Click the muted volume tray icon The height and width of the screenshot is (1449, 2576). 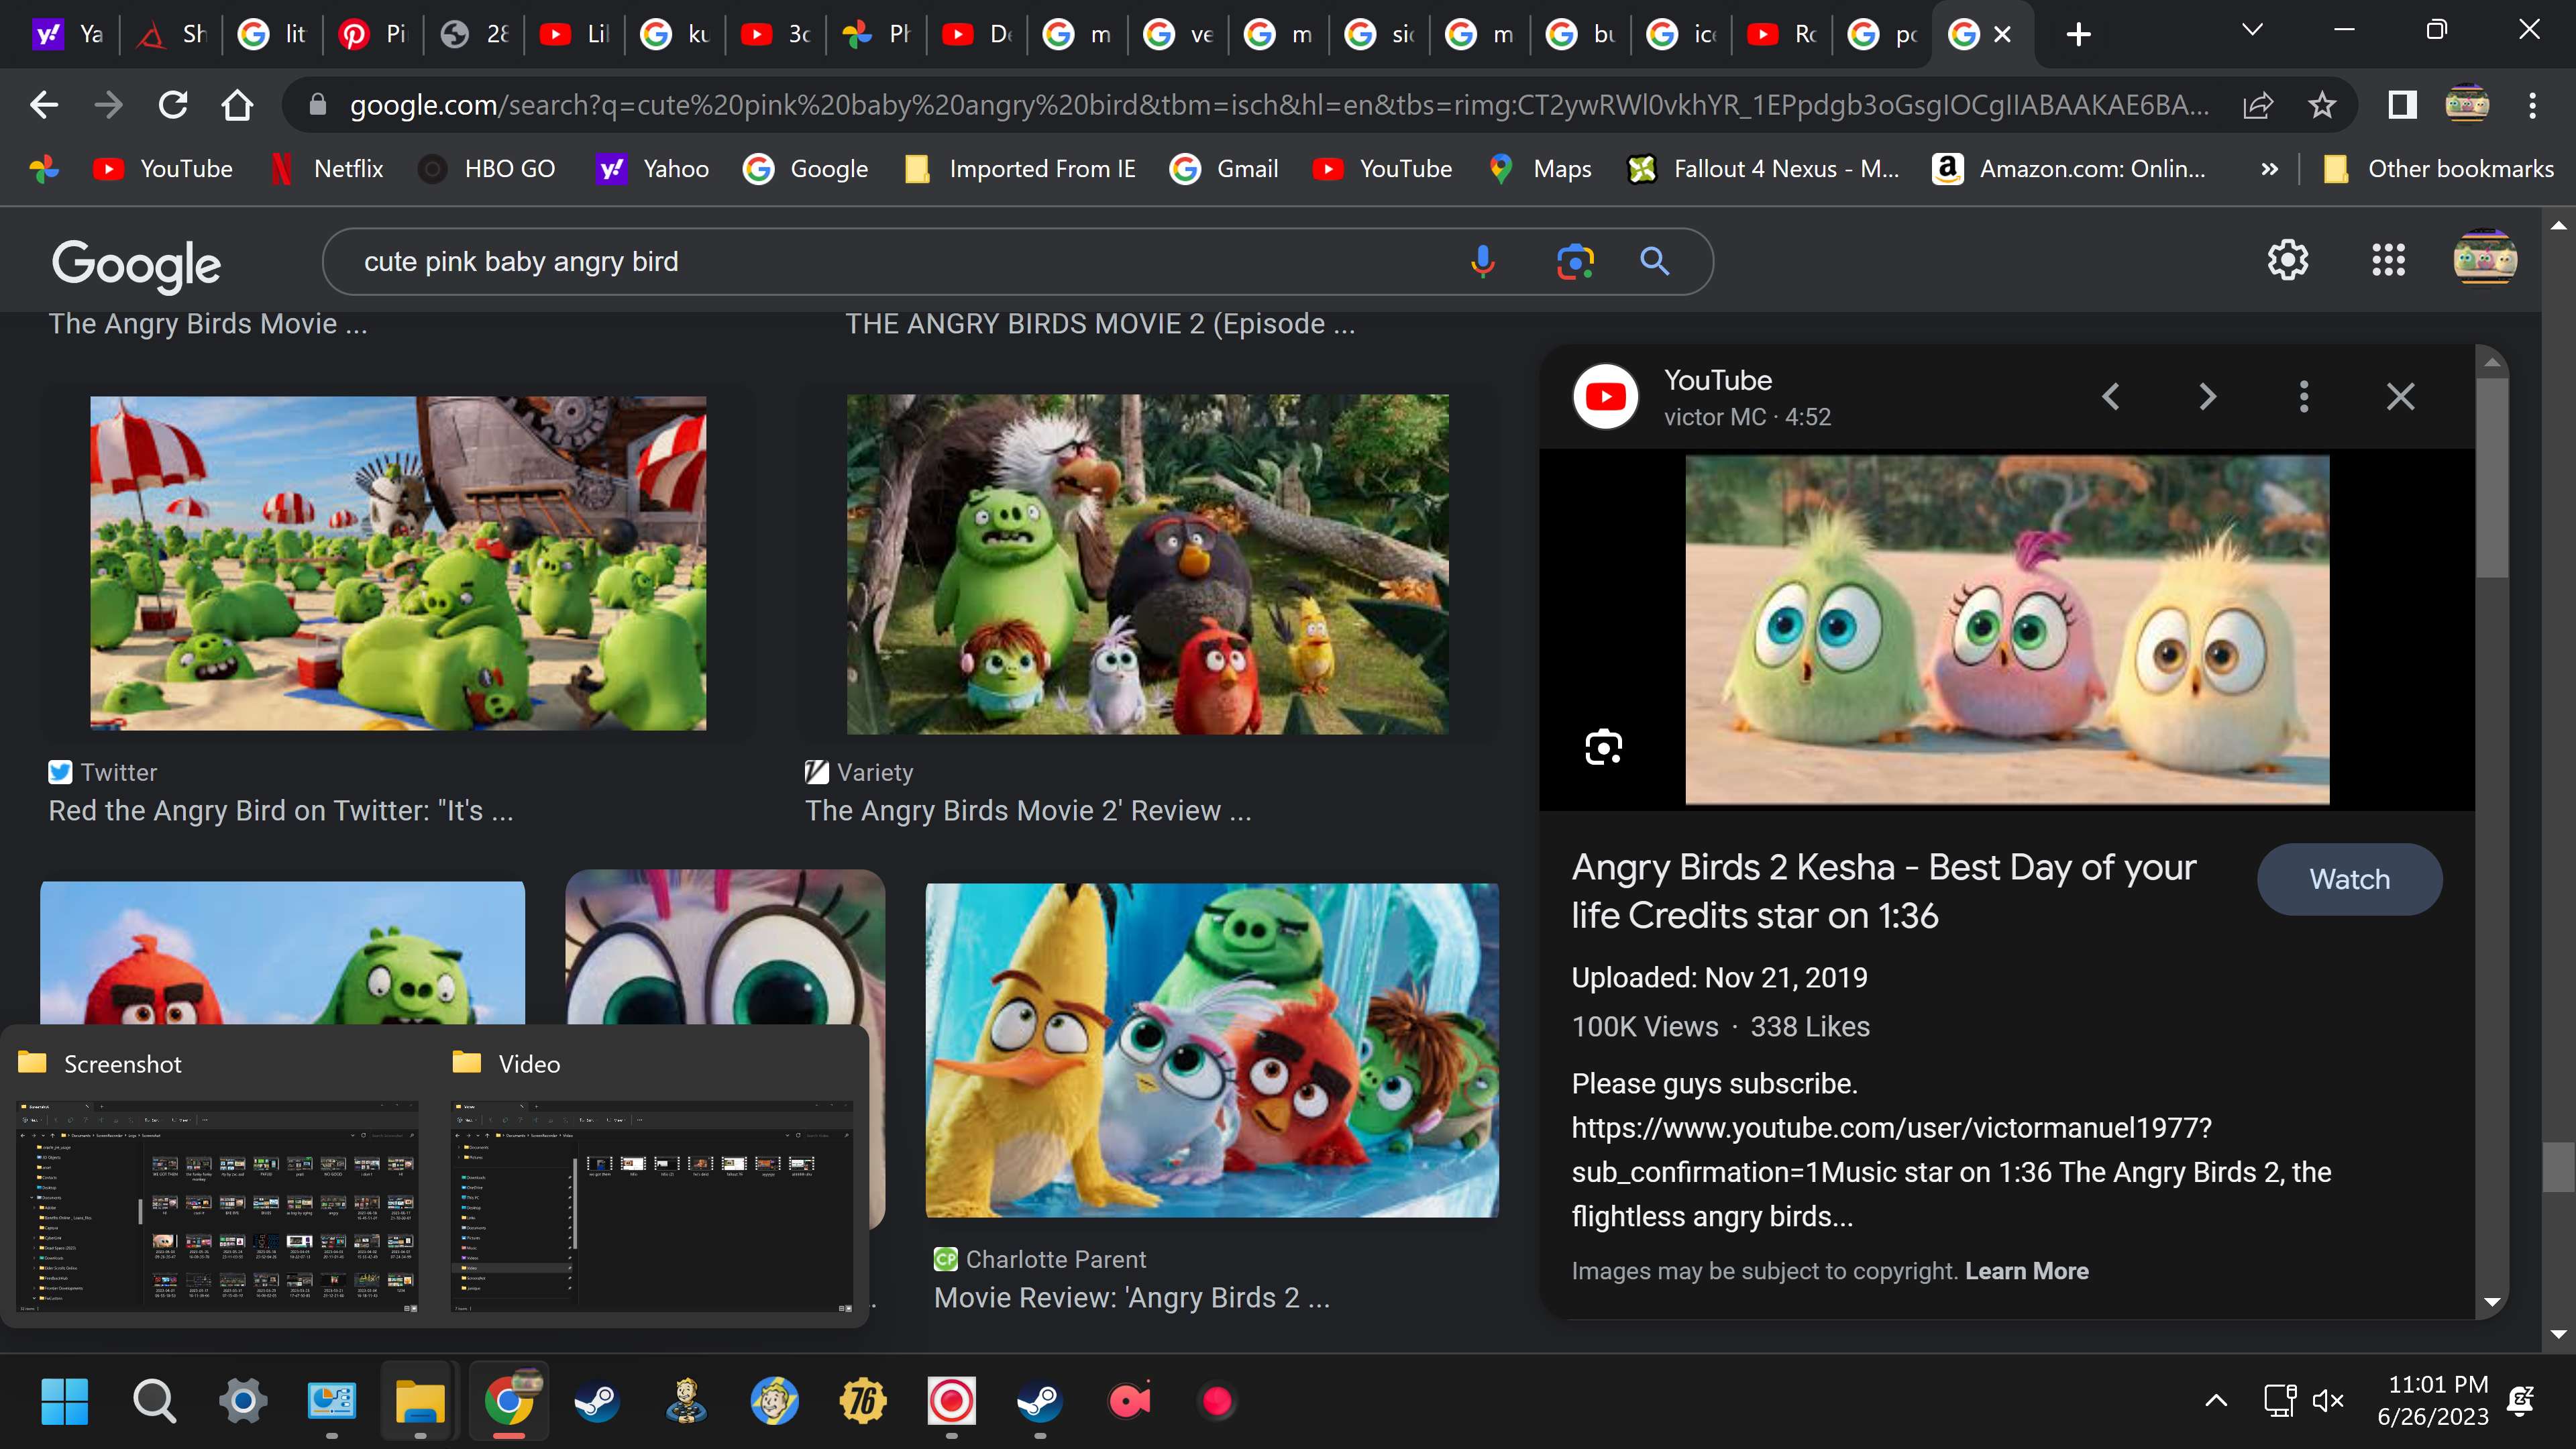coord(2328,1401)
